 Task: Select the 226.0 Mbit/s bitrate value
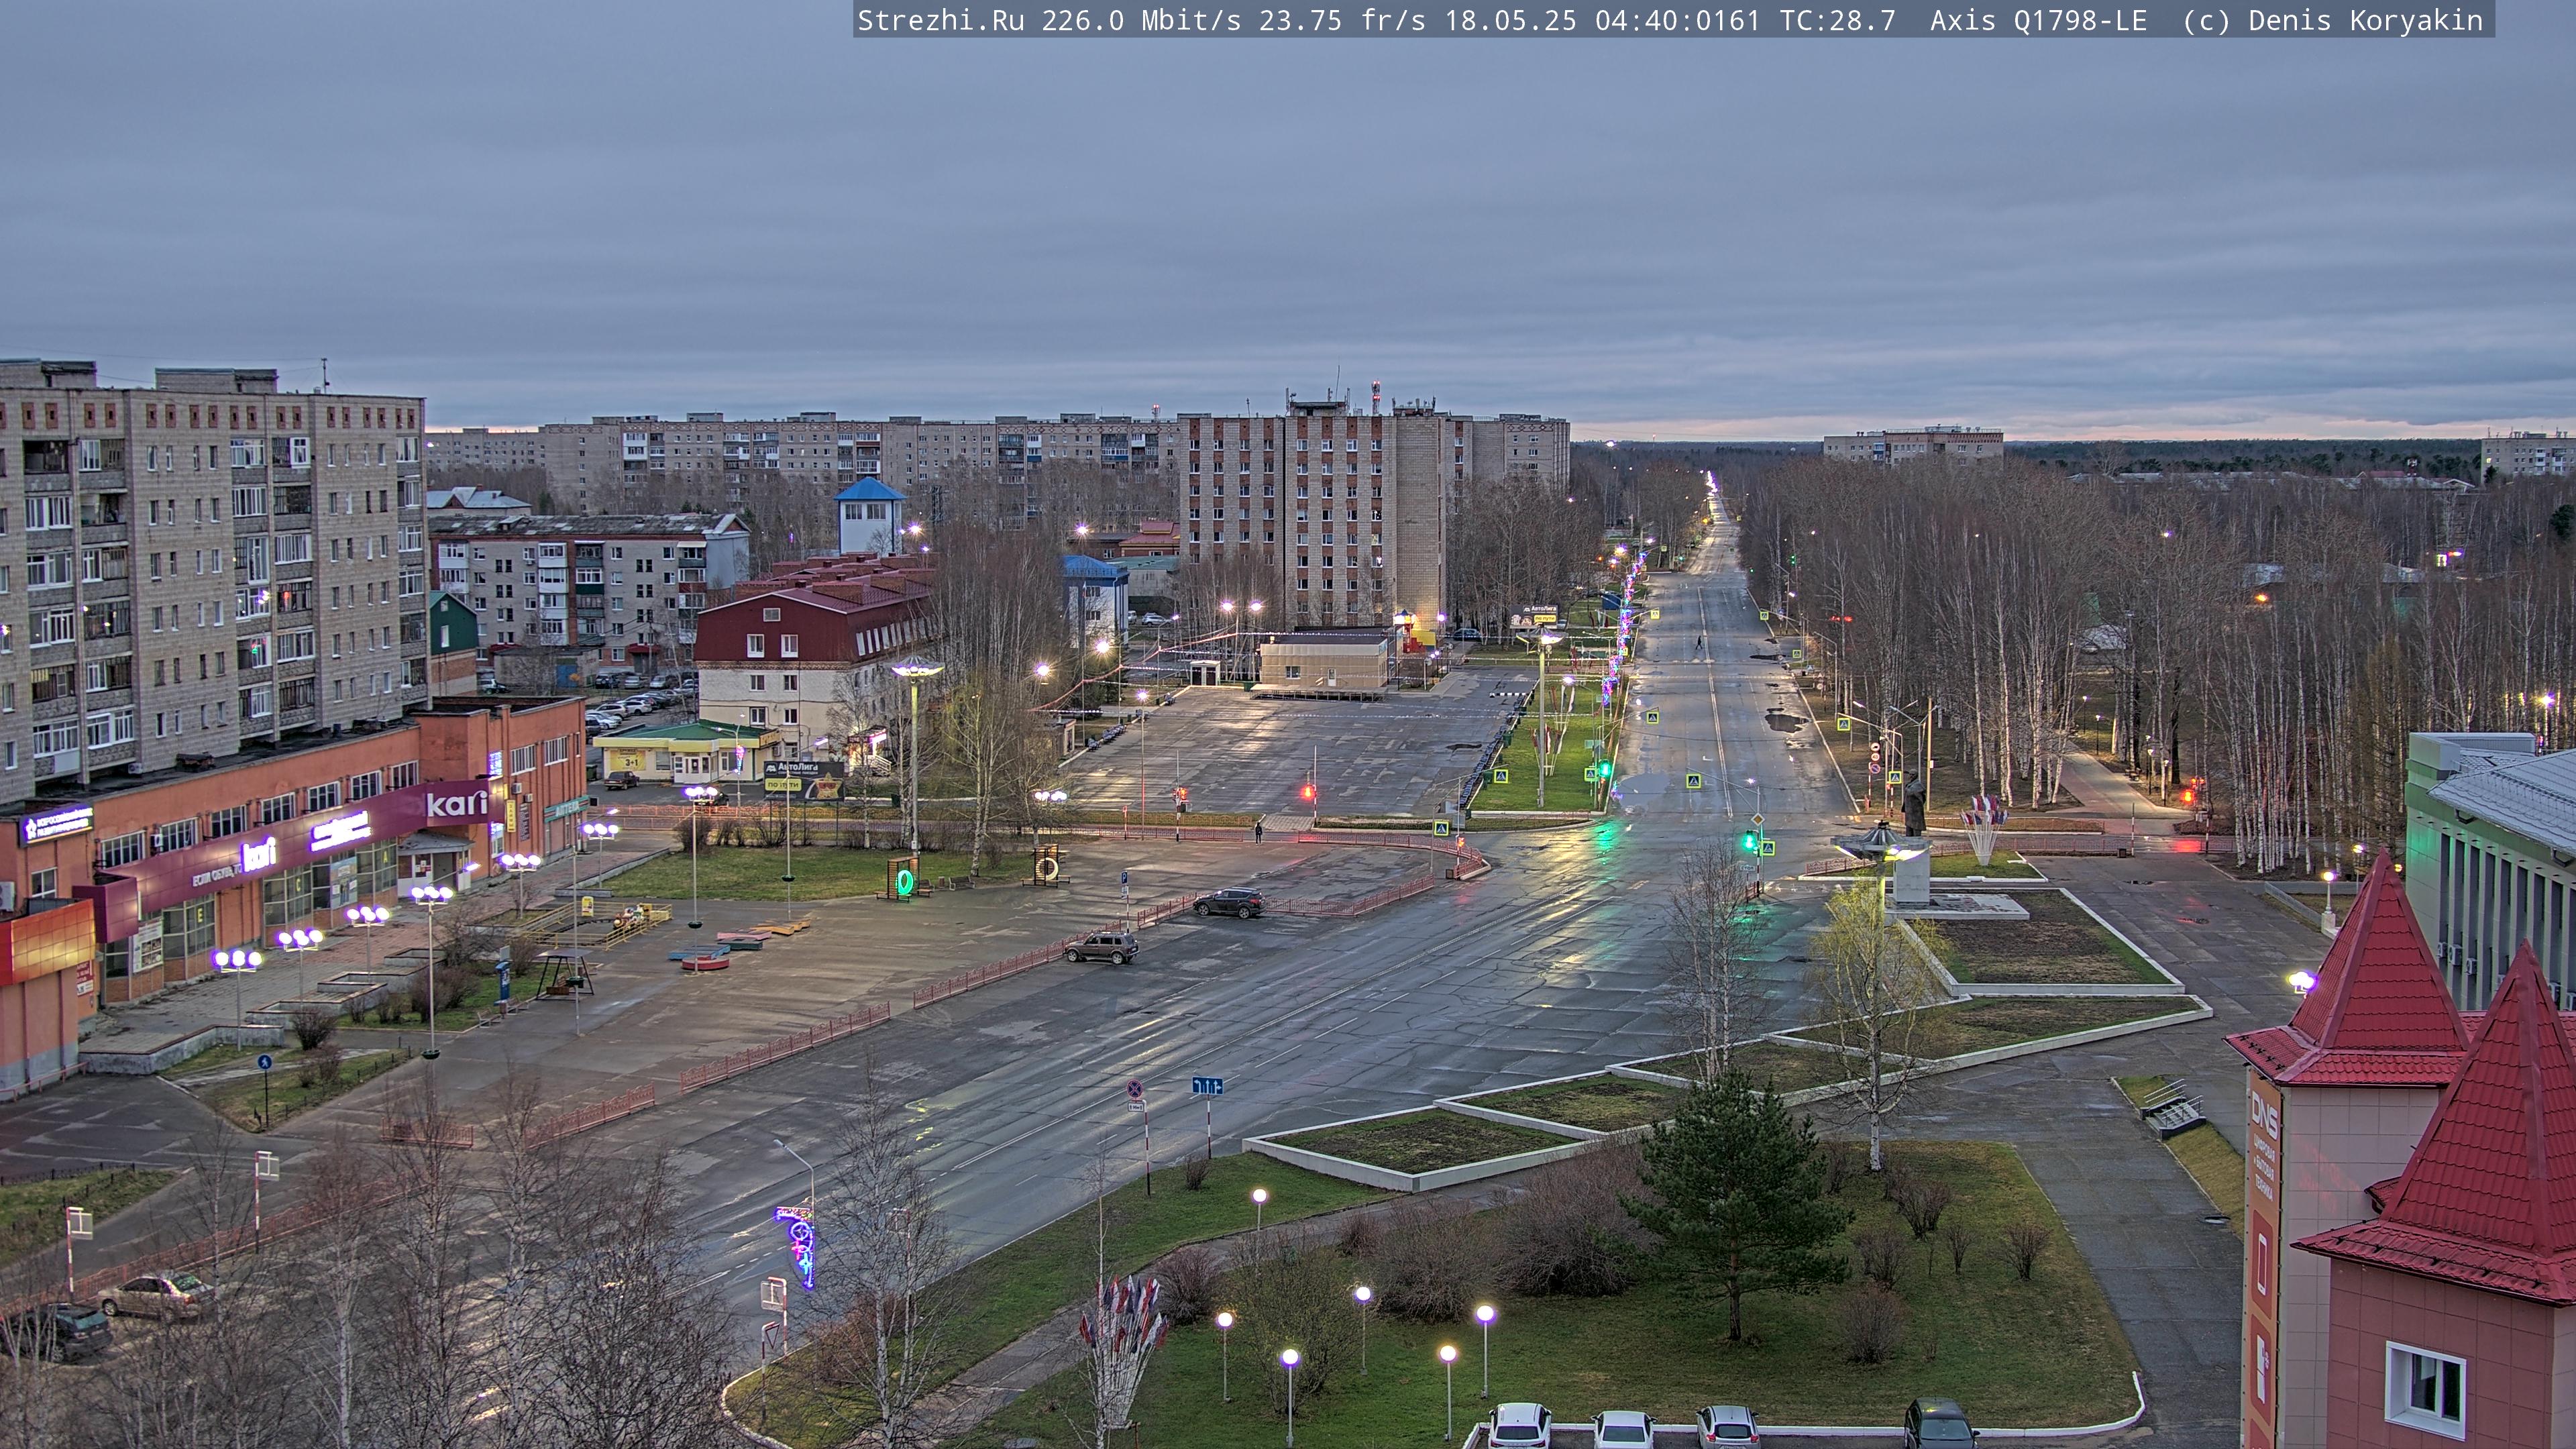[x=1141, y=21]
